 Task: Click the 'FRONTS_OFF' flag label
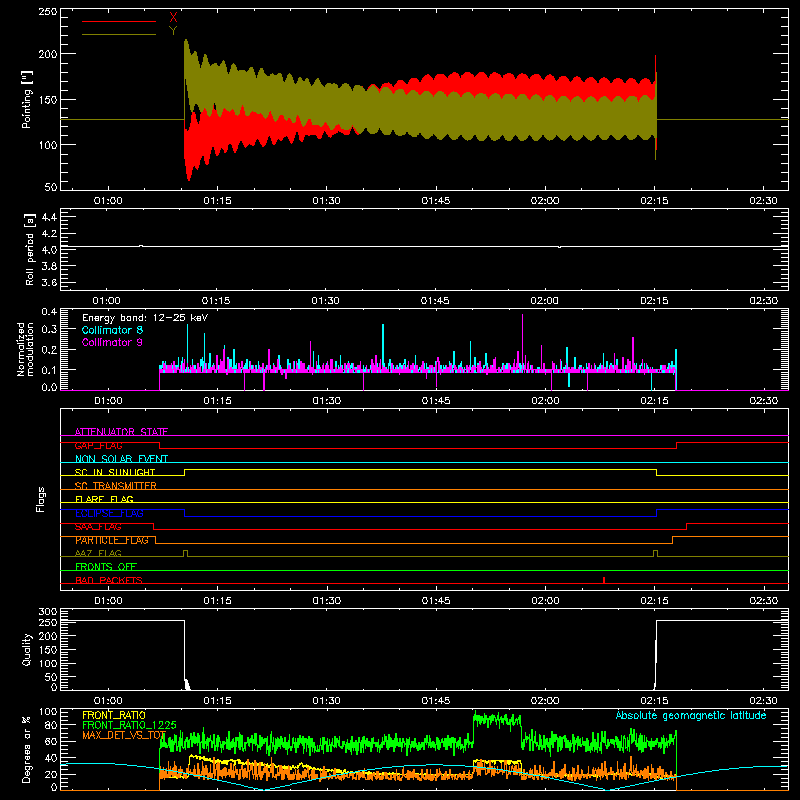click(106, 566)
